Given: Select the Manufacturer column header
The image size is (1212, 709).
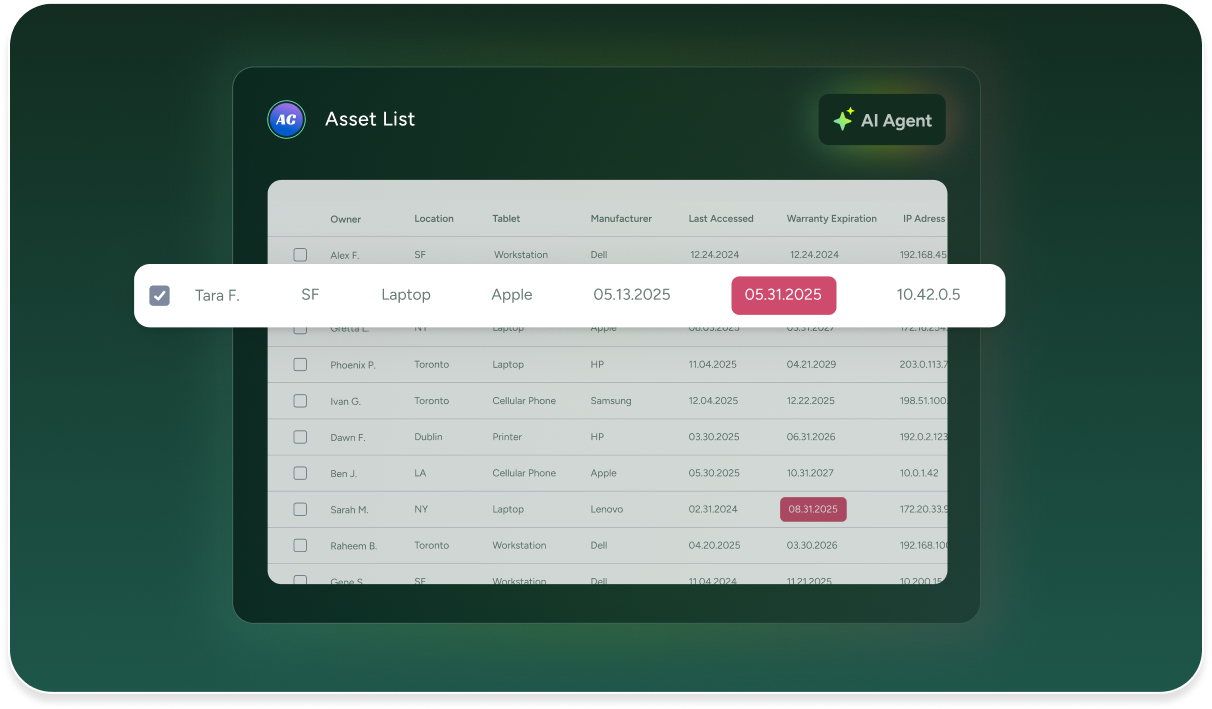Looking at the screenshot, I should pos(621,219).
